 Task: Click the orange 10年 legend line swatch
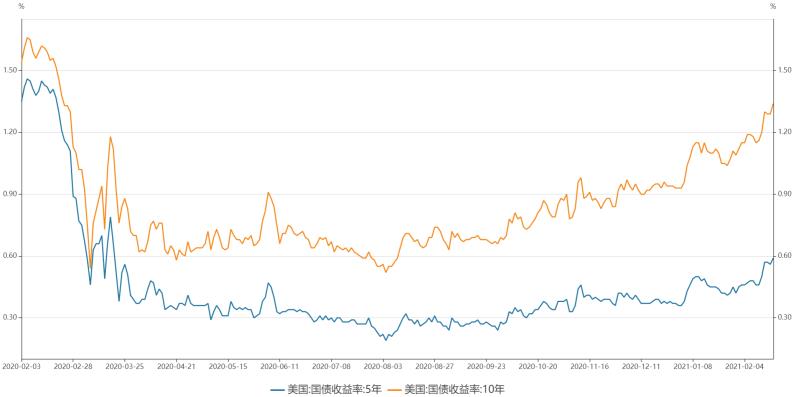click(395, 390)
